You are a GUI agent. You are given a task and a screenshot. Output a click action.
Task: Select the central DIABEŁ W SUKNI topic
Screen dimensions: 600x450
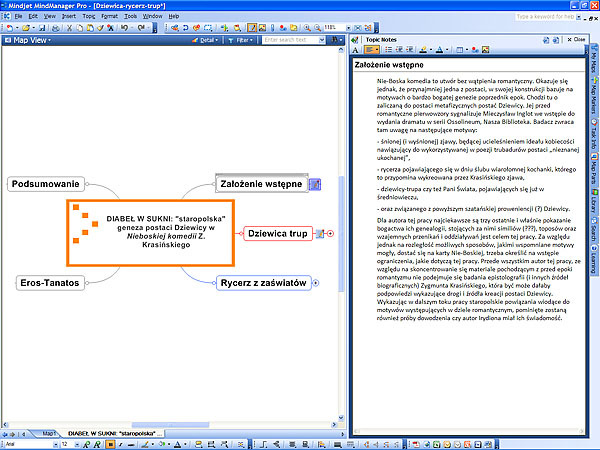pos(150,233)
